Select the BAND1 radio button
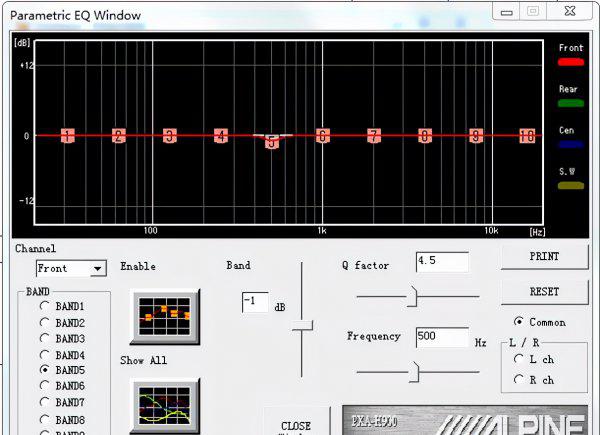Viewport: 600px width, 435px height. pyautogui.click(x=45, y=306)
